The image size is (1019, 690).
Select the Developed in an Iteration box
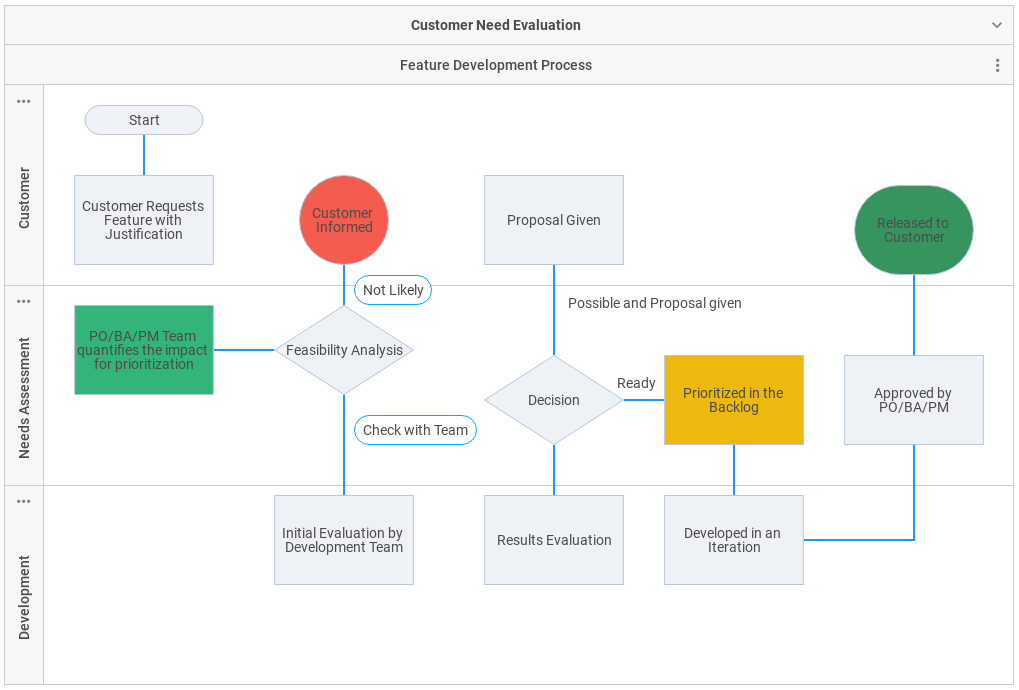(x=734, y=540)
